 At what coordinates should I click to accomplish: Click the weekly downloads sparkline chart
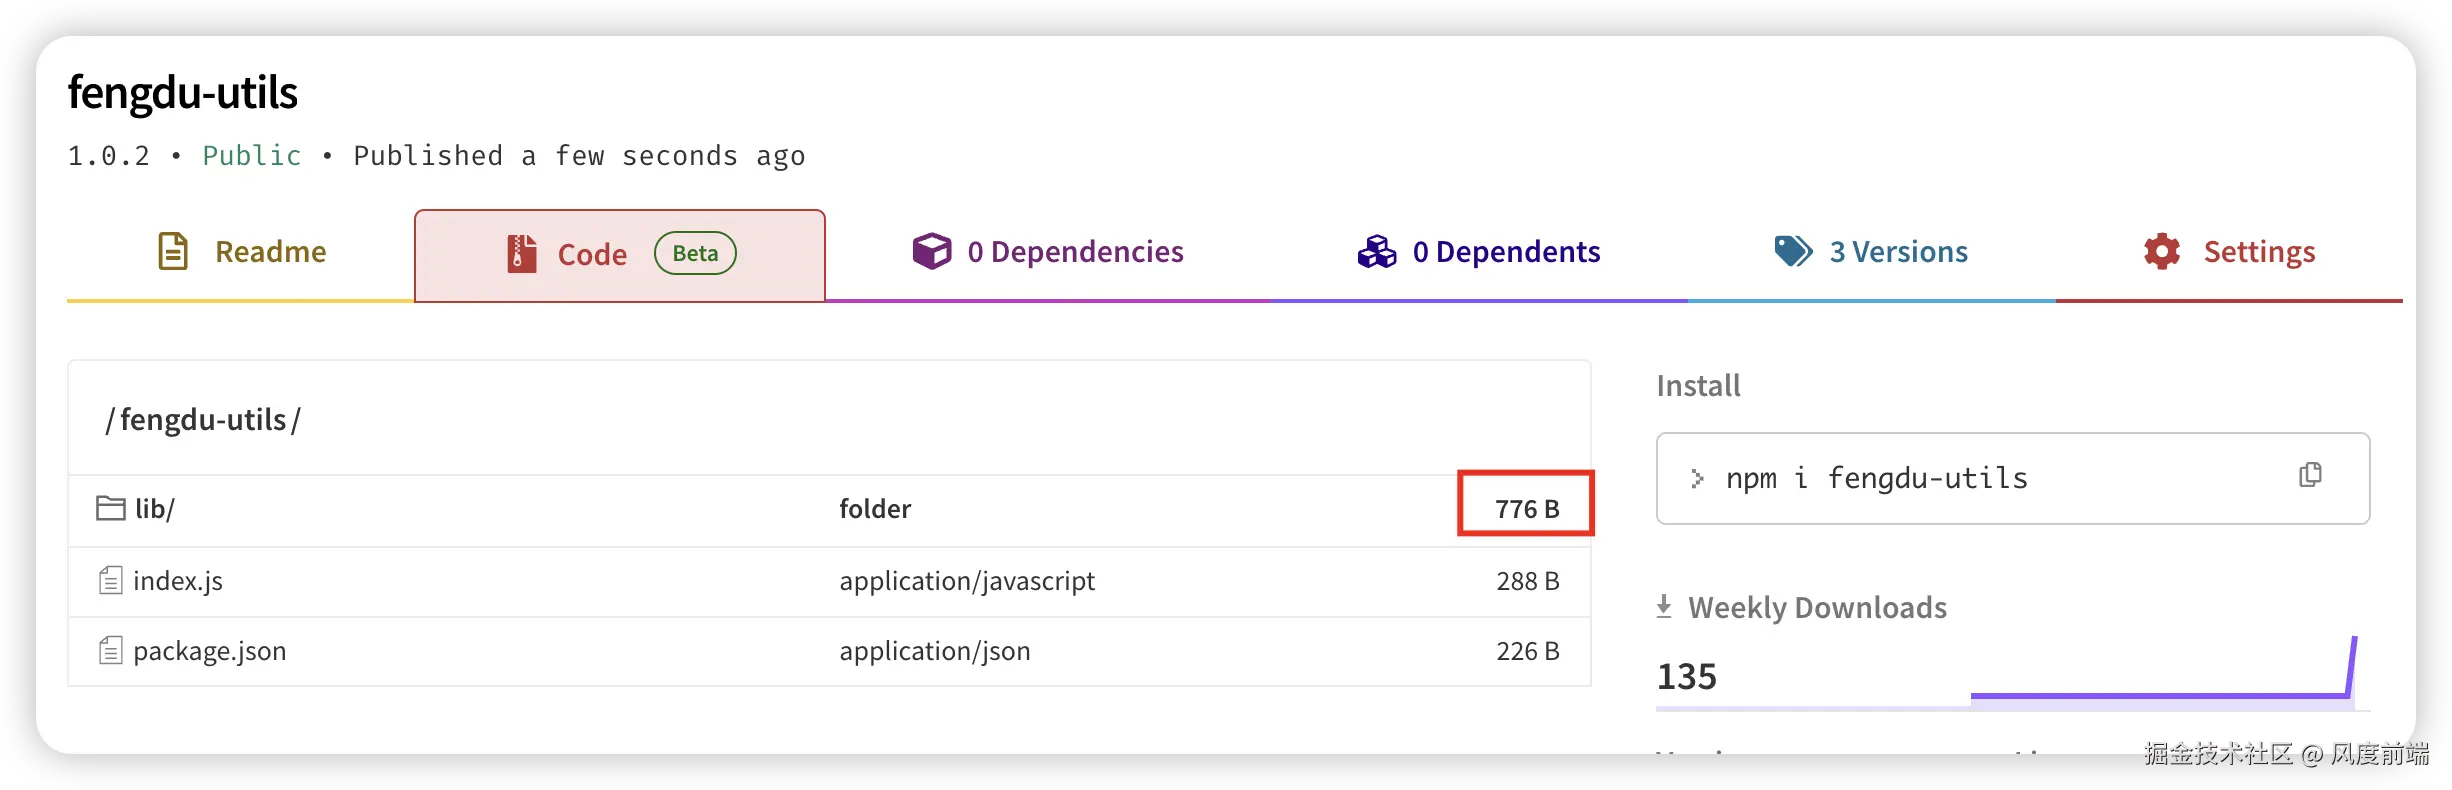tap(2160, 680)
